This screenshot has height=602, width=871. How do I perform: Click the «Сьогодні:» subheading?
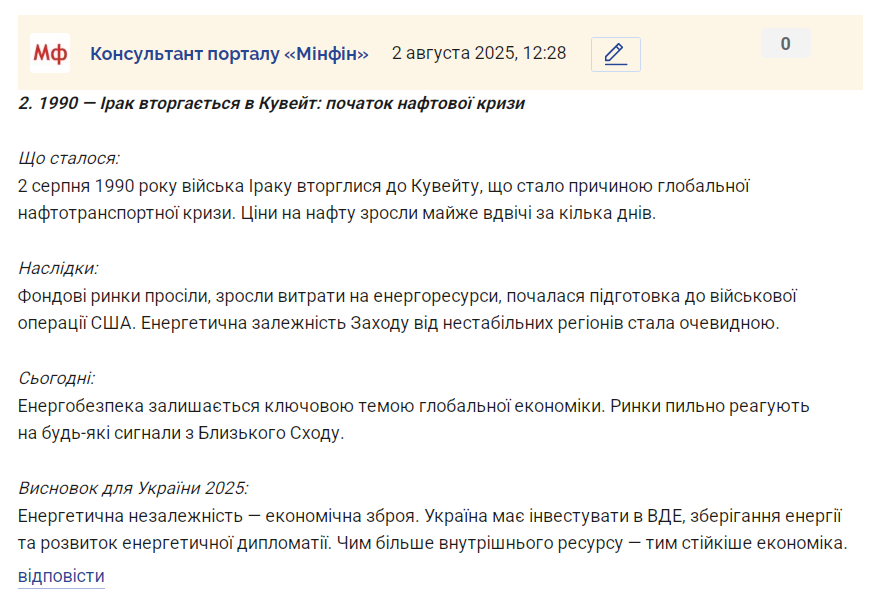point(57,378)
